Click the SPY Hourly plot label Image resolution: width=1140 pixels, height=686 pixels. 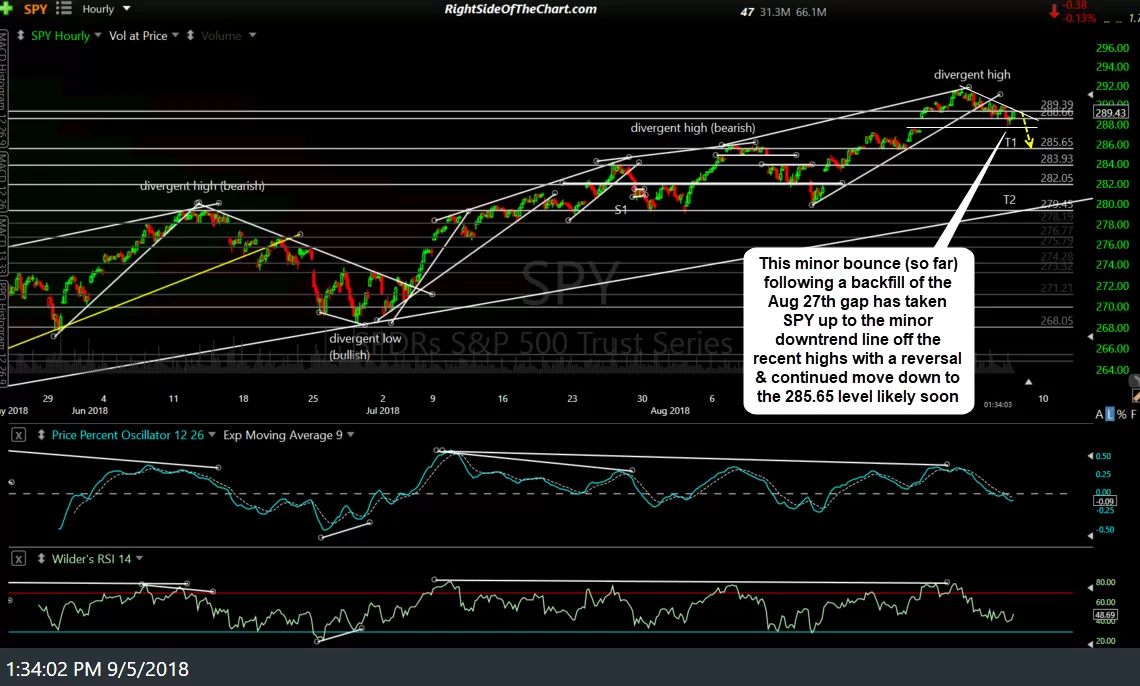click(60, 36)
